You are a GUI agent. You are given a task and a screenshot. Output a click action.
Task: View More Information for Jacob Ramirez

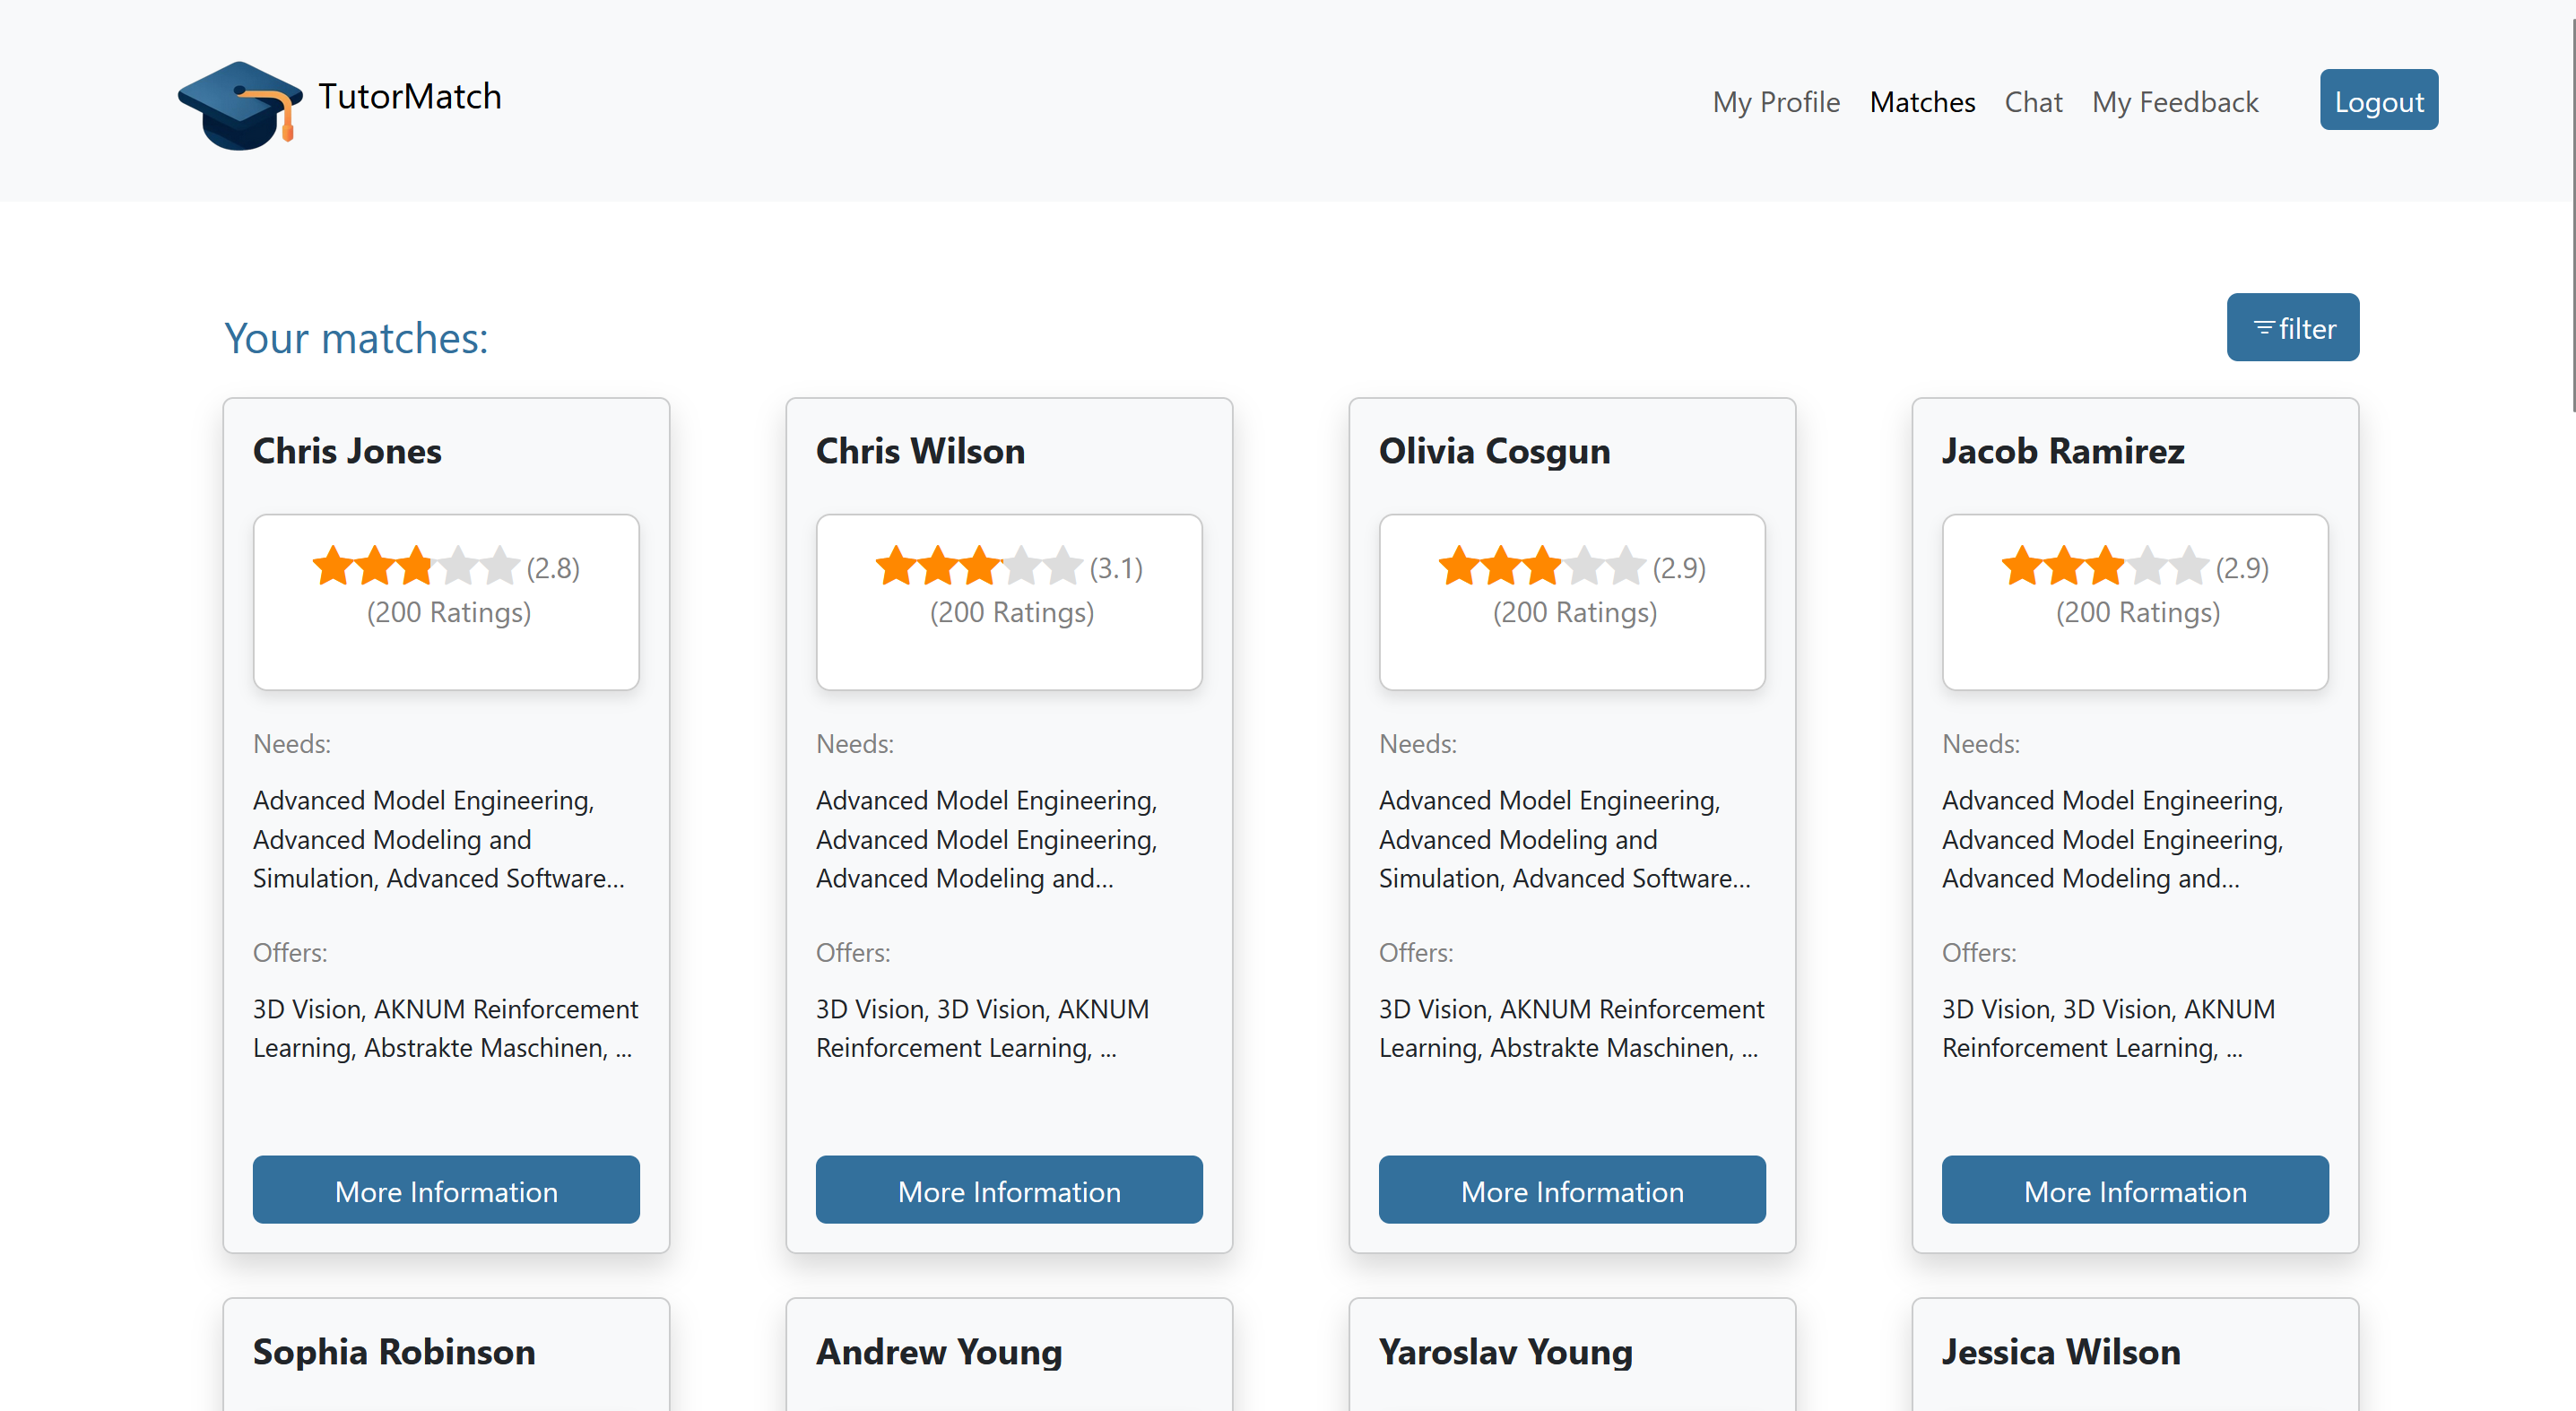(x=2135, y=1190)
